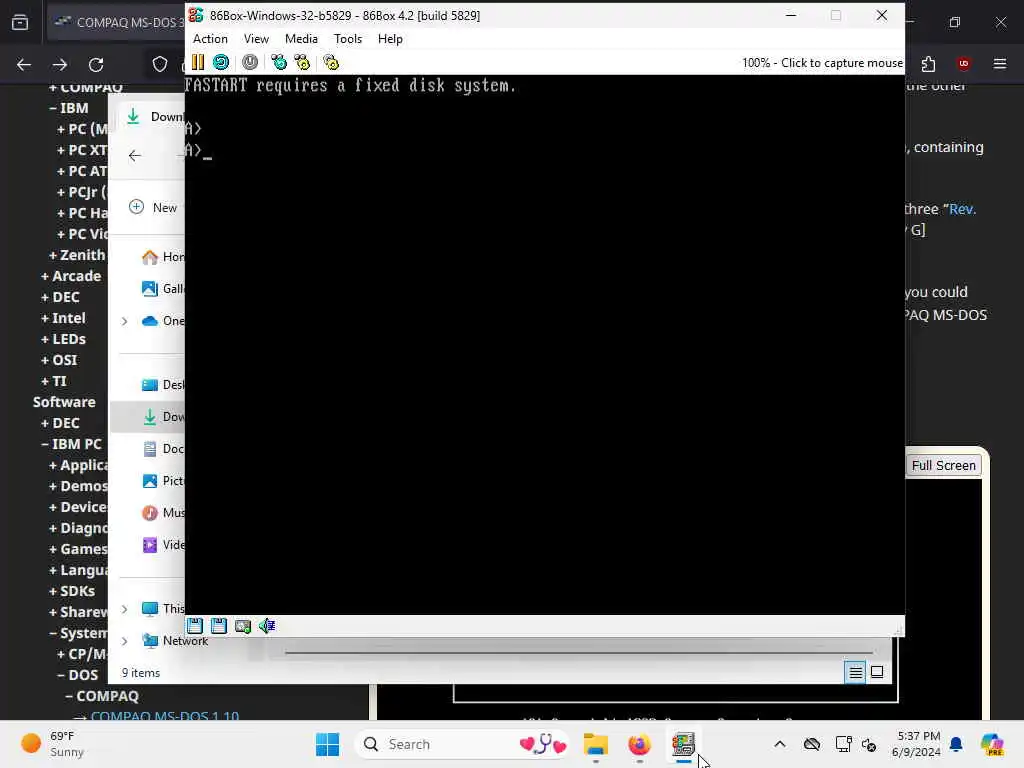Select the COMPAQ MS-DOS browser tab

116,22
